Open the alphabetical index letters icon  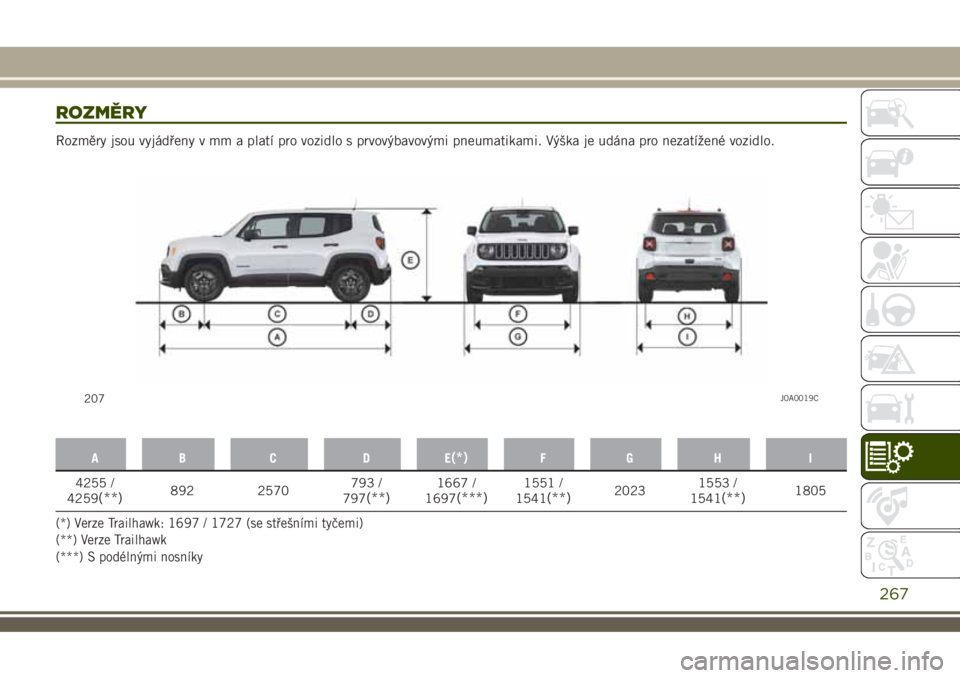[910, 555]
